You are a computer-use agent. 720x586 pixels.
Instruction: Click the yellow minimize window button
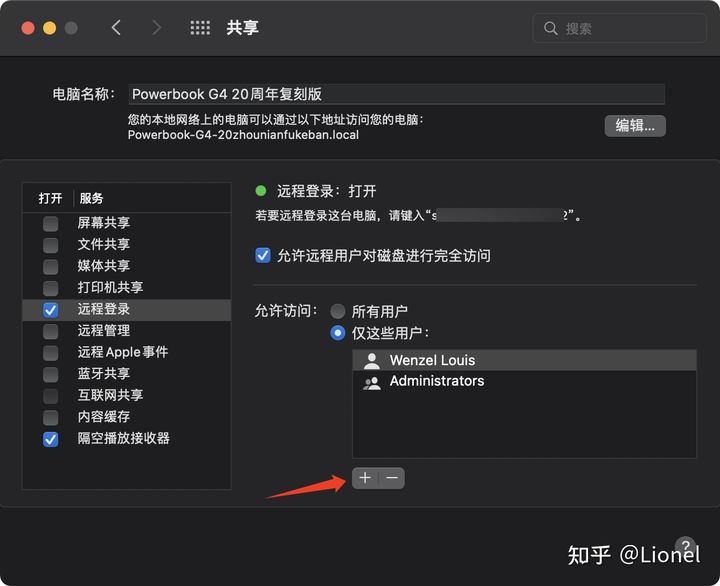[49, 28]
